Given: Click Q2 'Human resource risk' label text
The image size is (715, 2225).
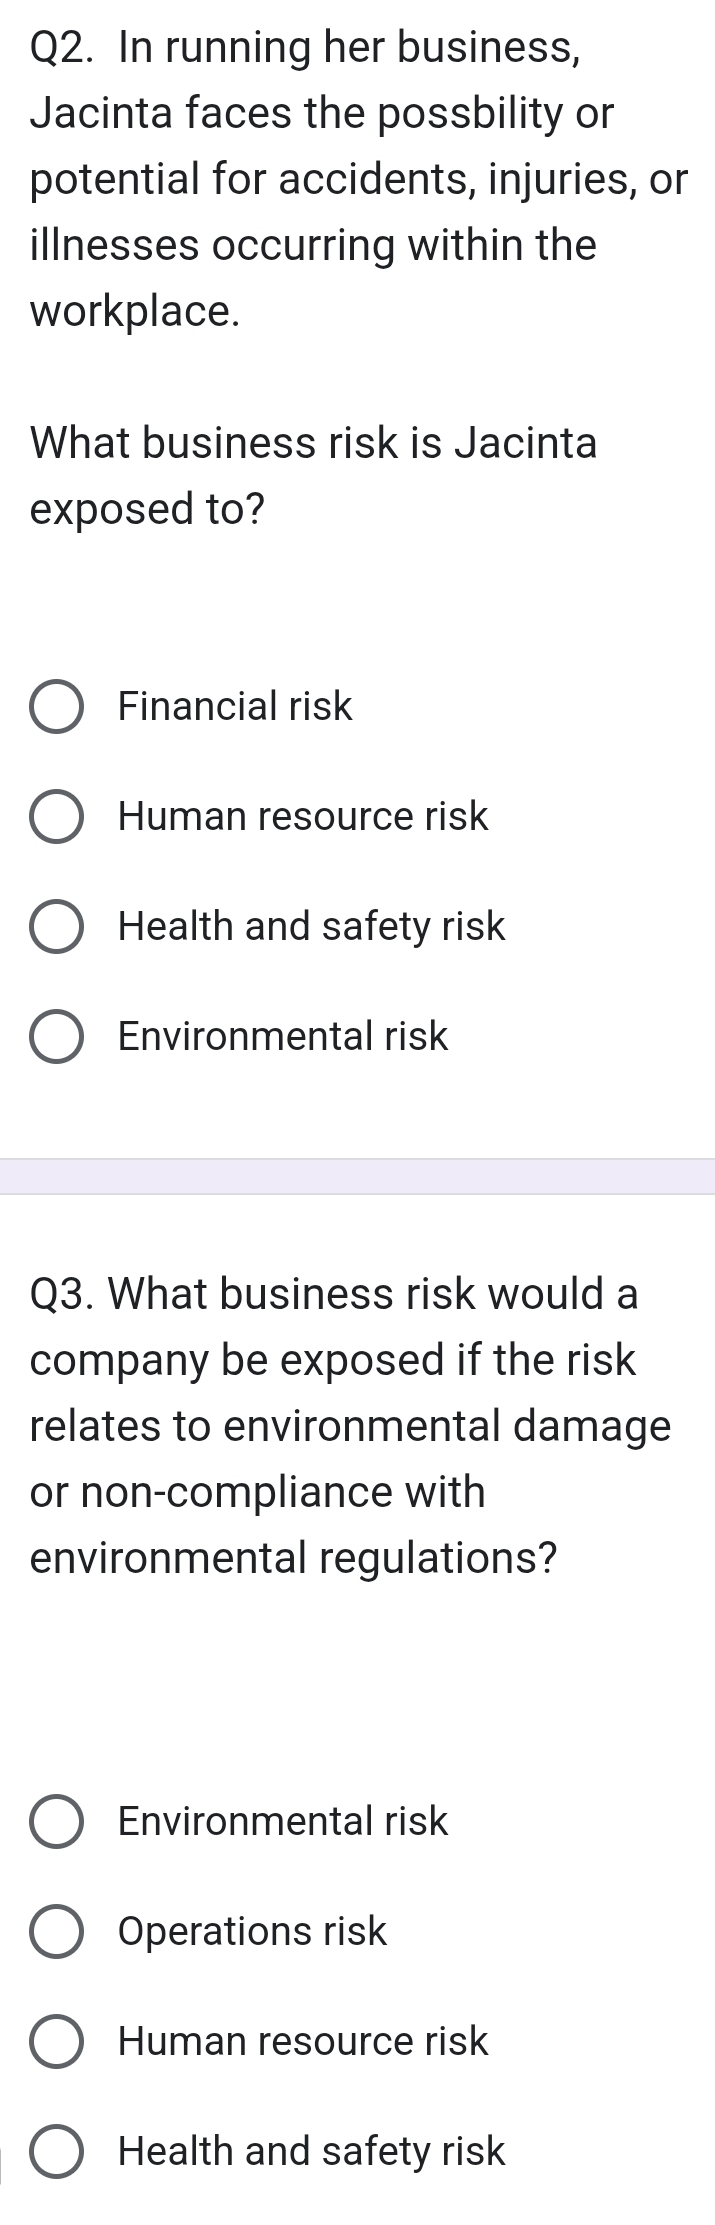Looking at the screenshot, I should click(303, 817).
